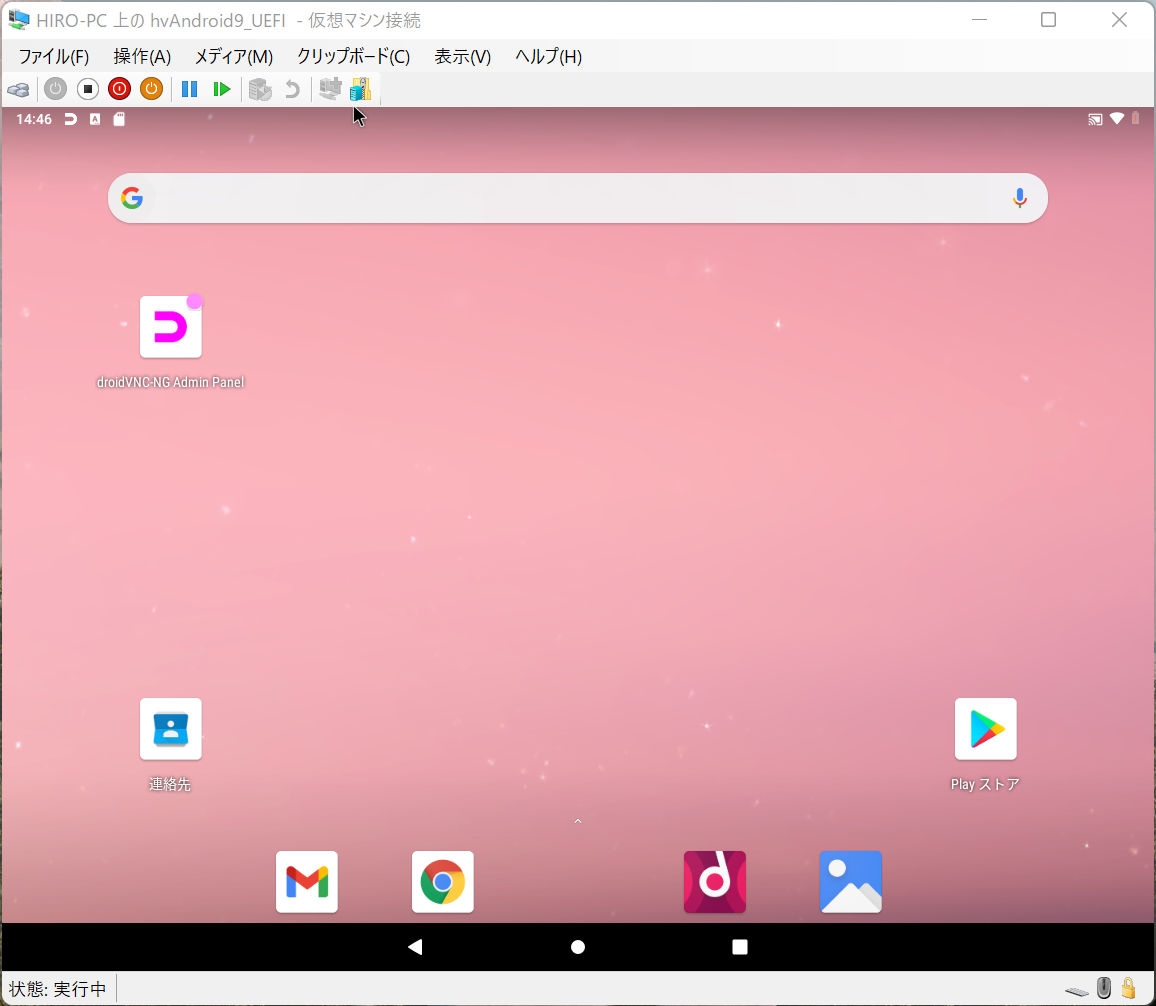
Task: Tap the voice search microphone in the search bar
Action: tap(1019, 198)
